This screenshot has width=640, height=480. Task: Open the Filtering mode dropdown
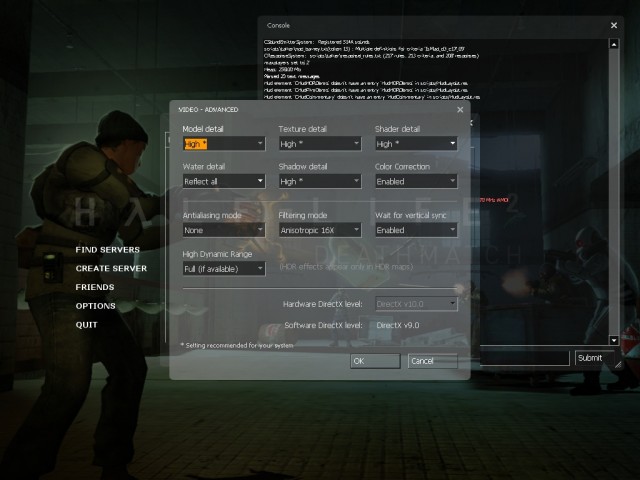320,230
